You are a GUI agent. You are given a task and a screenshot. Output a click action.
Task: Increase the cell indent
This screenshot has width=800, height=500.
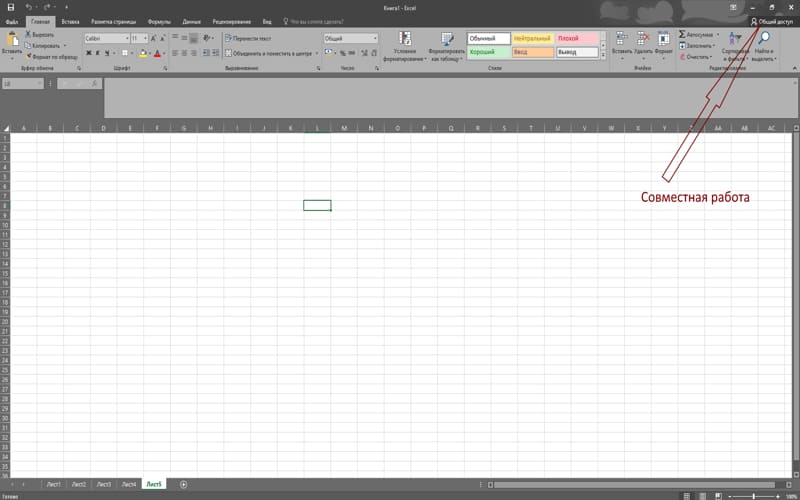coord(215,53)
